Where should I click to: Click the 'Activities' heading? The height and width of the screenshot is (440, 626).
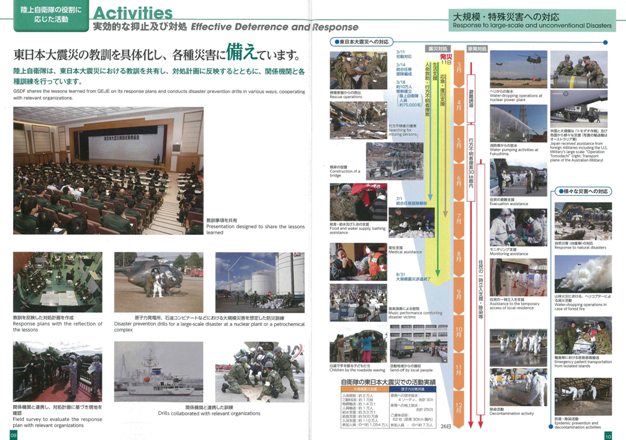tap(133, 13)
